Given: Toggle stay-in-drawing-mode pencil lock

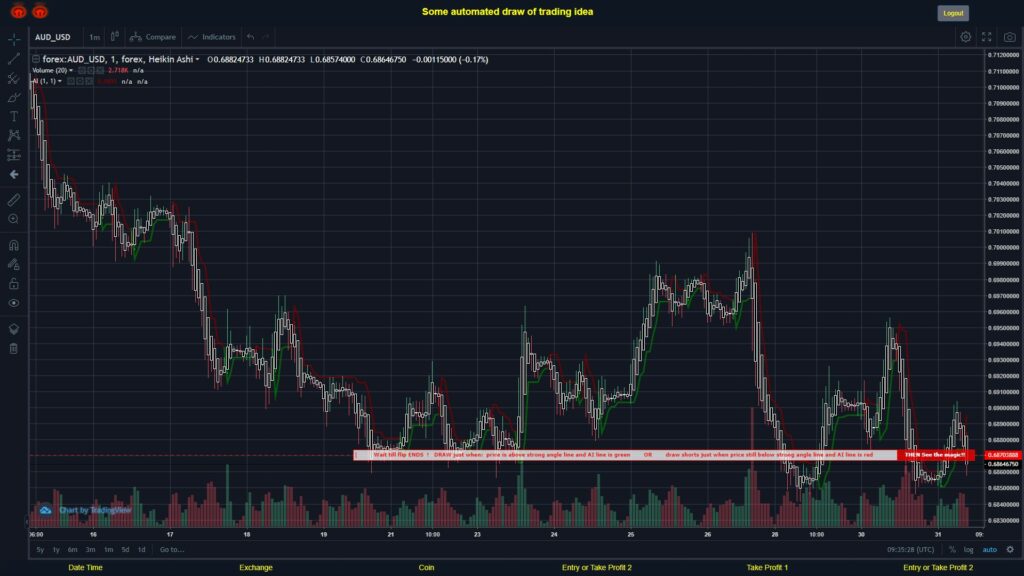Looking at the screenshot, I should pos(14,264).
